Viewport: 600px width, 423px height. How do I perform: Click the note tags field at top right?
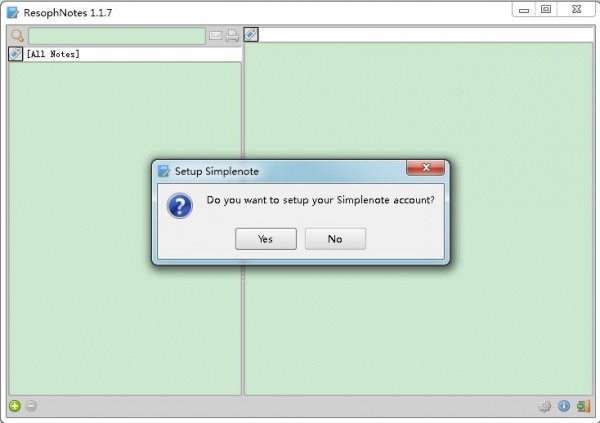pos(426,34)
